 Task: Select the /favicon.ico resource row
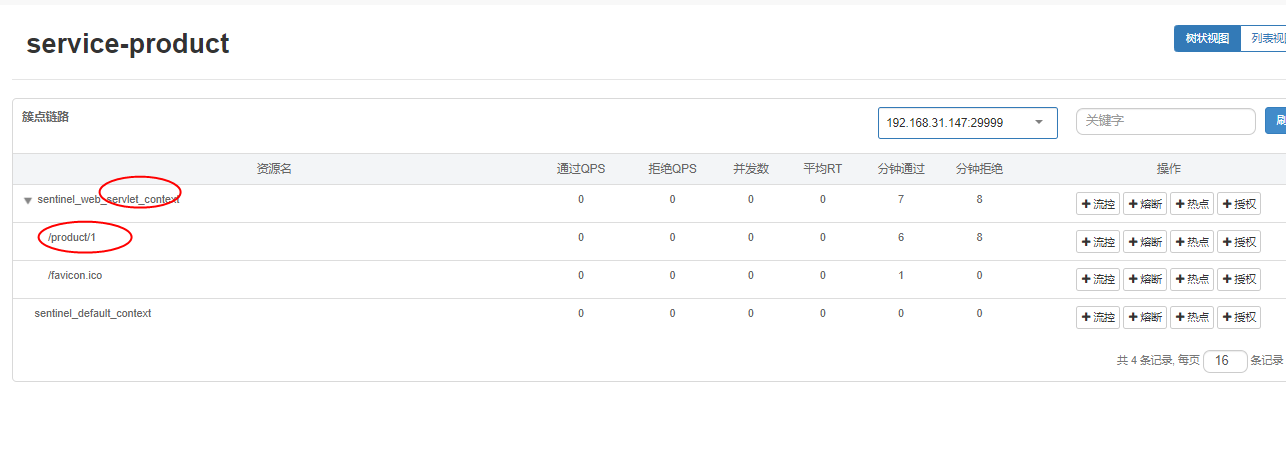[75, 275]
